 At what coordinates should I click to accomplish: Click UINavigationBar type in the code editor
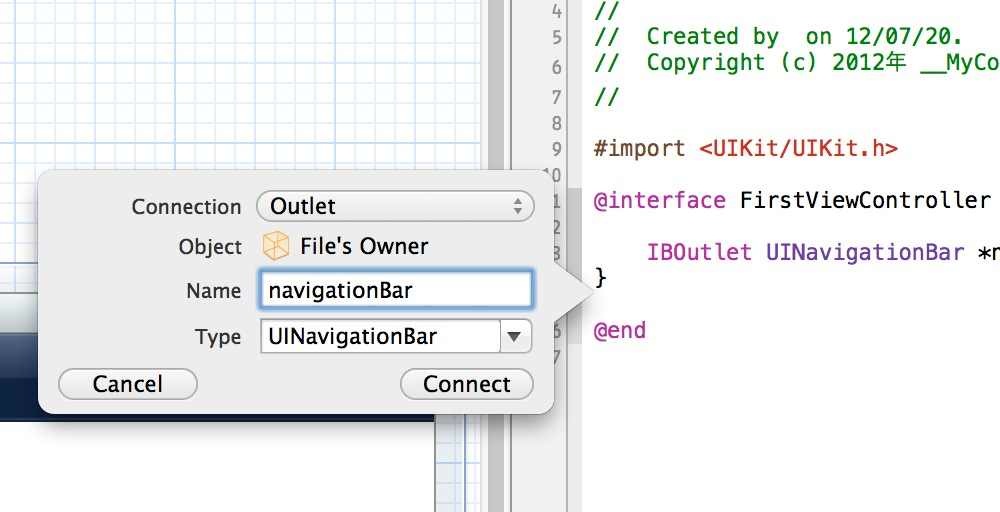tap(865, 252)
